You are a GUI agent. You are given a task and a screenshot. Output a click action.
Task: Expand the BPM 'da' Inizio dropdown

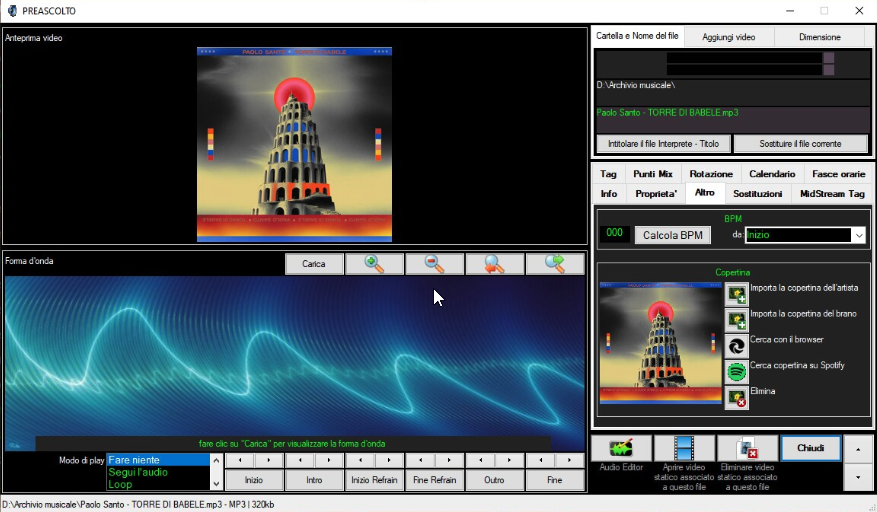pos(859,235)
